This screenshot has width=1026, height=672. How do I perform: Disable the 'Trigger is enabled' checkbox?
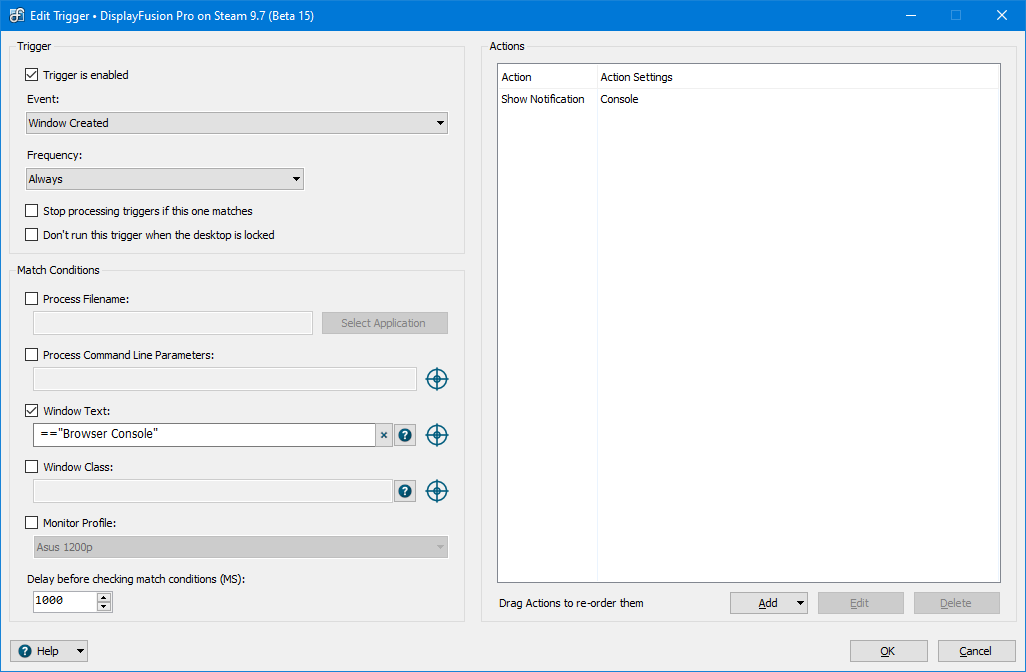(x=32, y=75)
